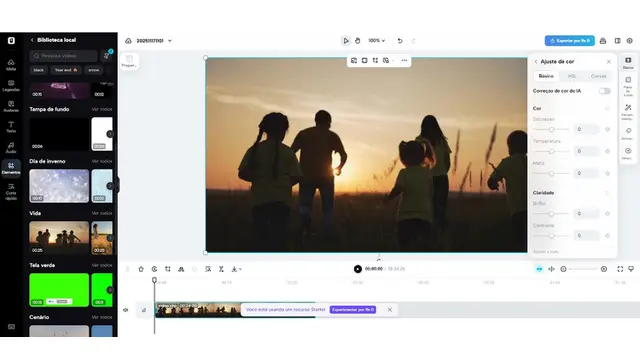Open the Corte rápido sidebar section
This screenshot has width=640, height=360.
[11, 191]
